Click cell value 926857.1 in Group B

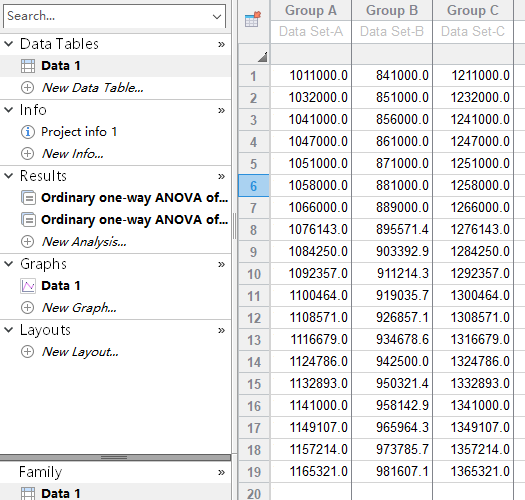[x=392, y=317]
